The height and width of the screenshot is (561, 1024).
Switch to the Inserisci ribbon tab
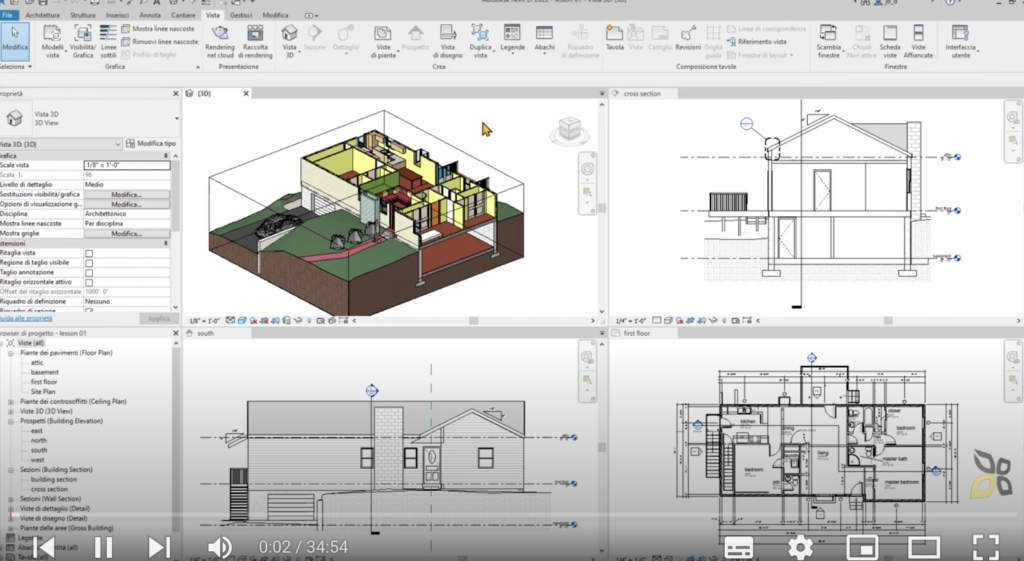coord(117,14)
